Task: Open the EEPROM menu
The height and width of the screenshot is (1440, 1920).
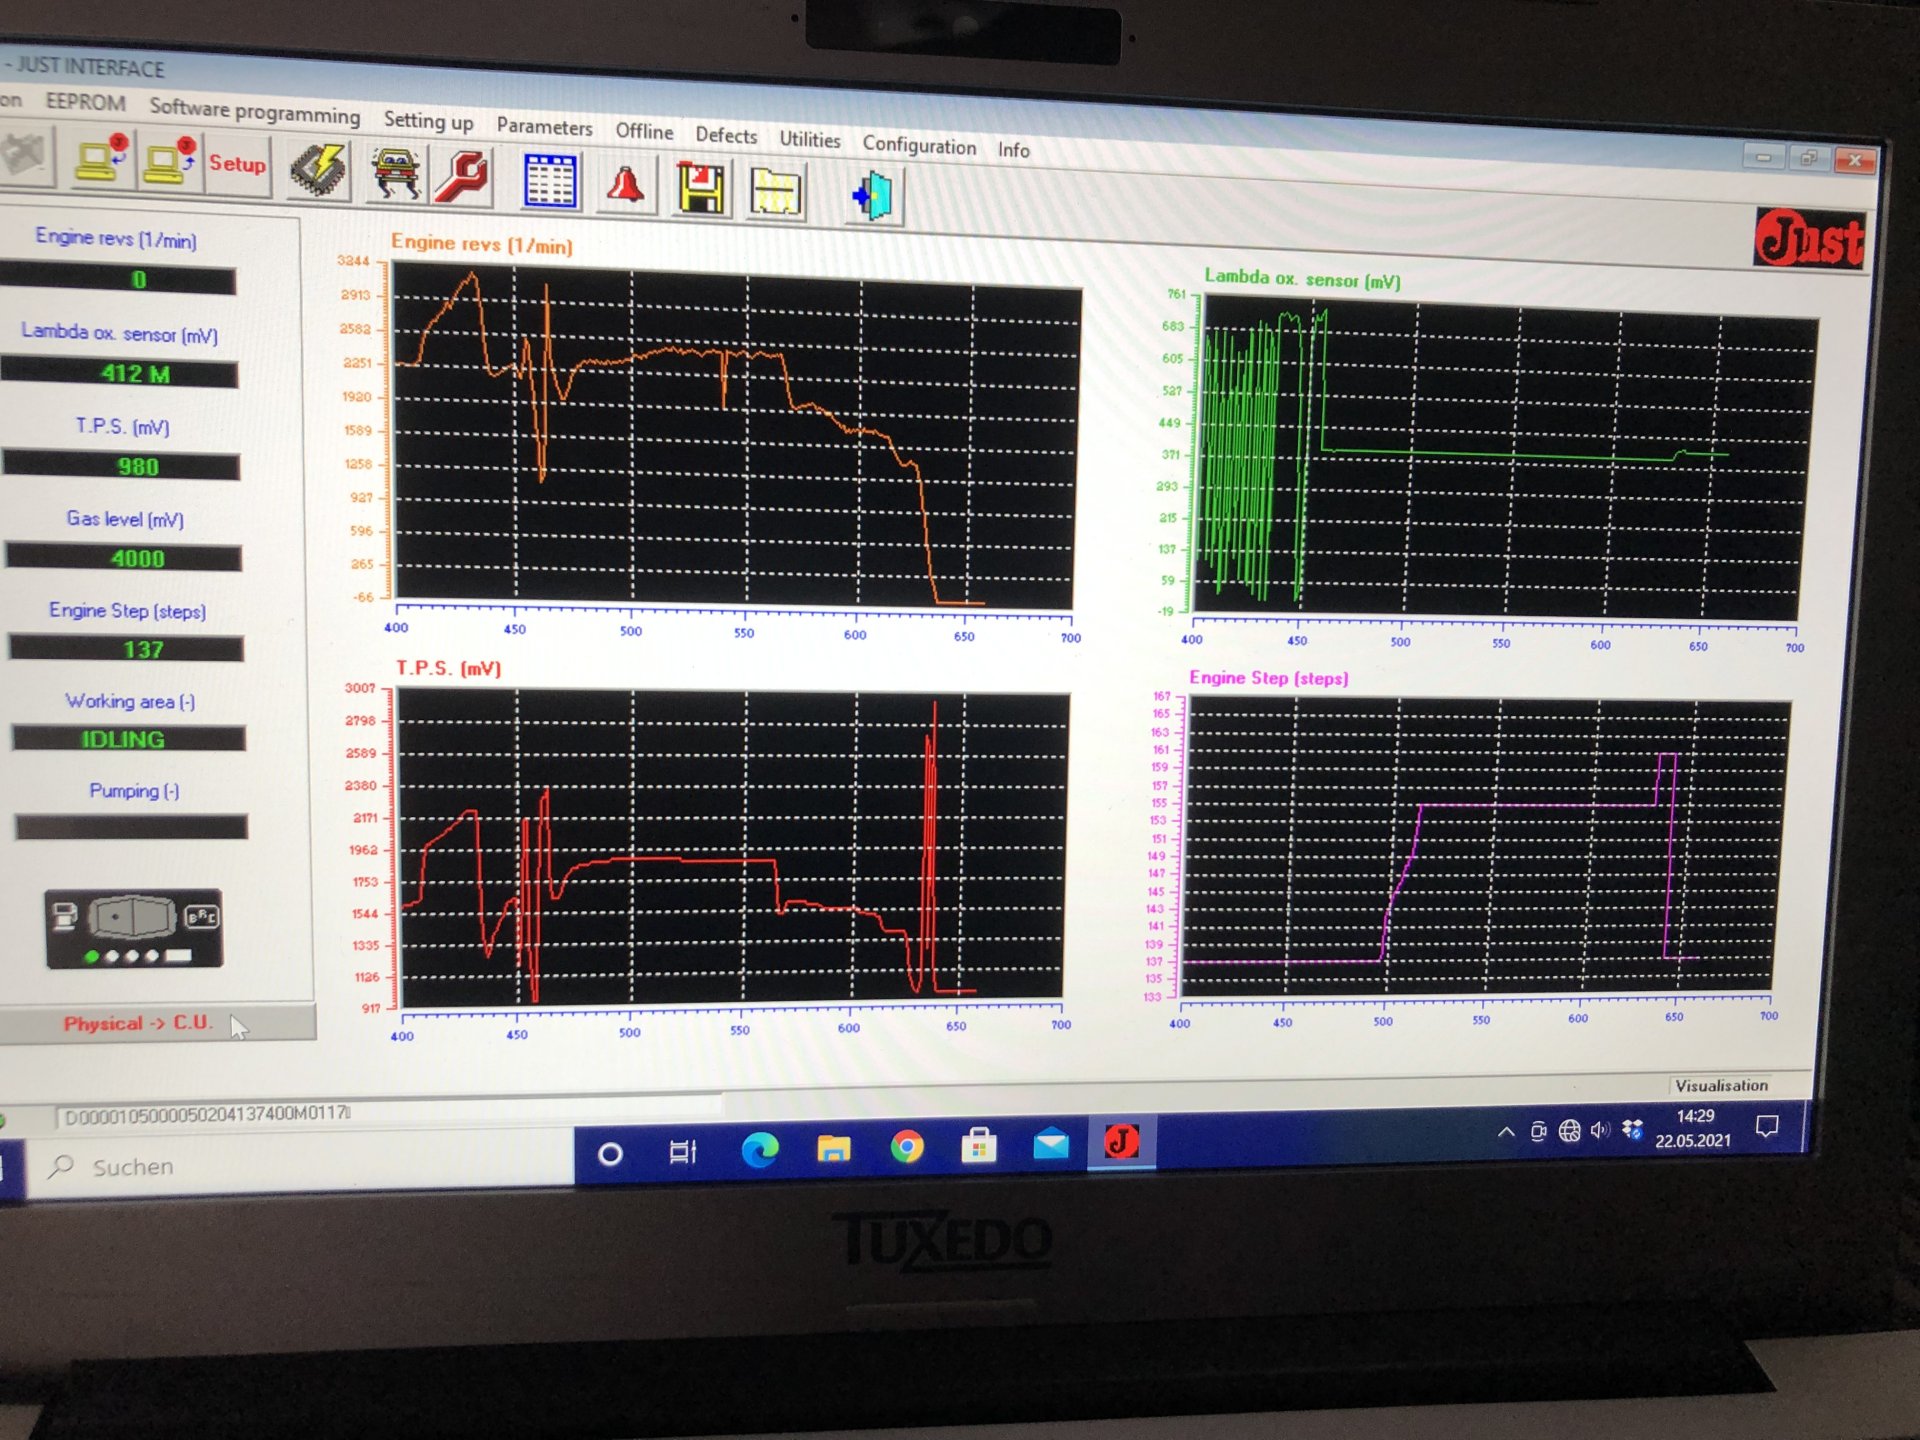Action: [86, 103]
